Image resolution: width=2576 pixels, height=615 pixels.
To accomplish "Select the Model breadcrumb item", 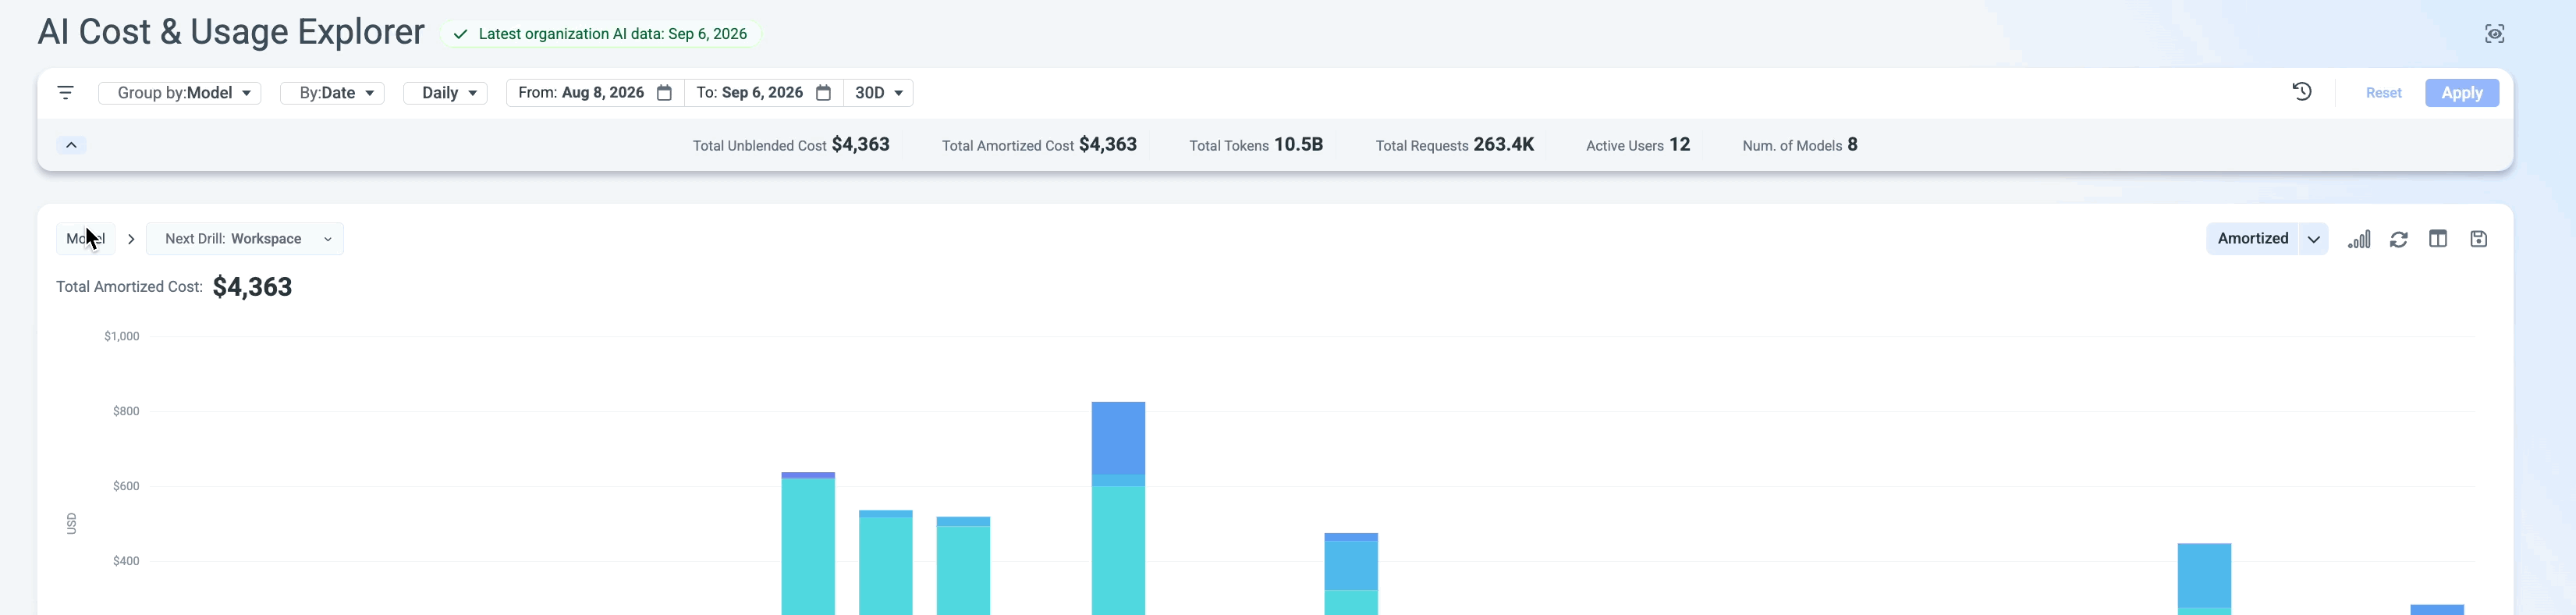I will coord(86,239).
